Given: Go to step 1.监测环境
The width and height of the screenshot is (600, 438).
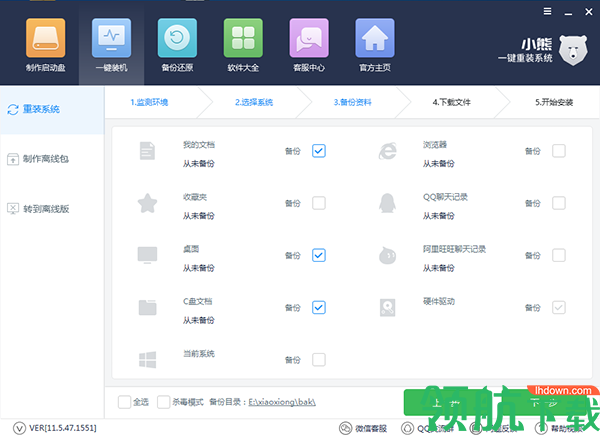Looking at the screenshot, I should (x=149, y=102).
